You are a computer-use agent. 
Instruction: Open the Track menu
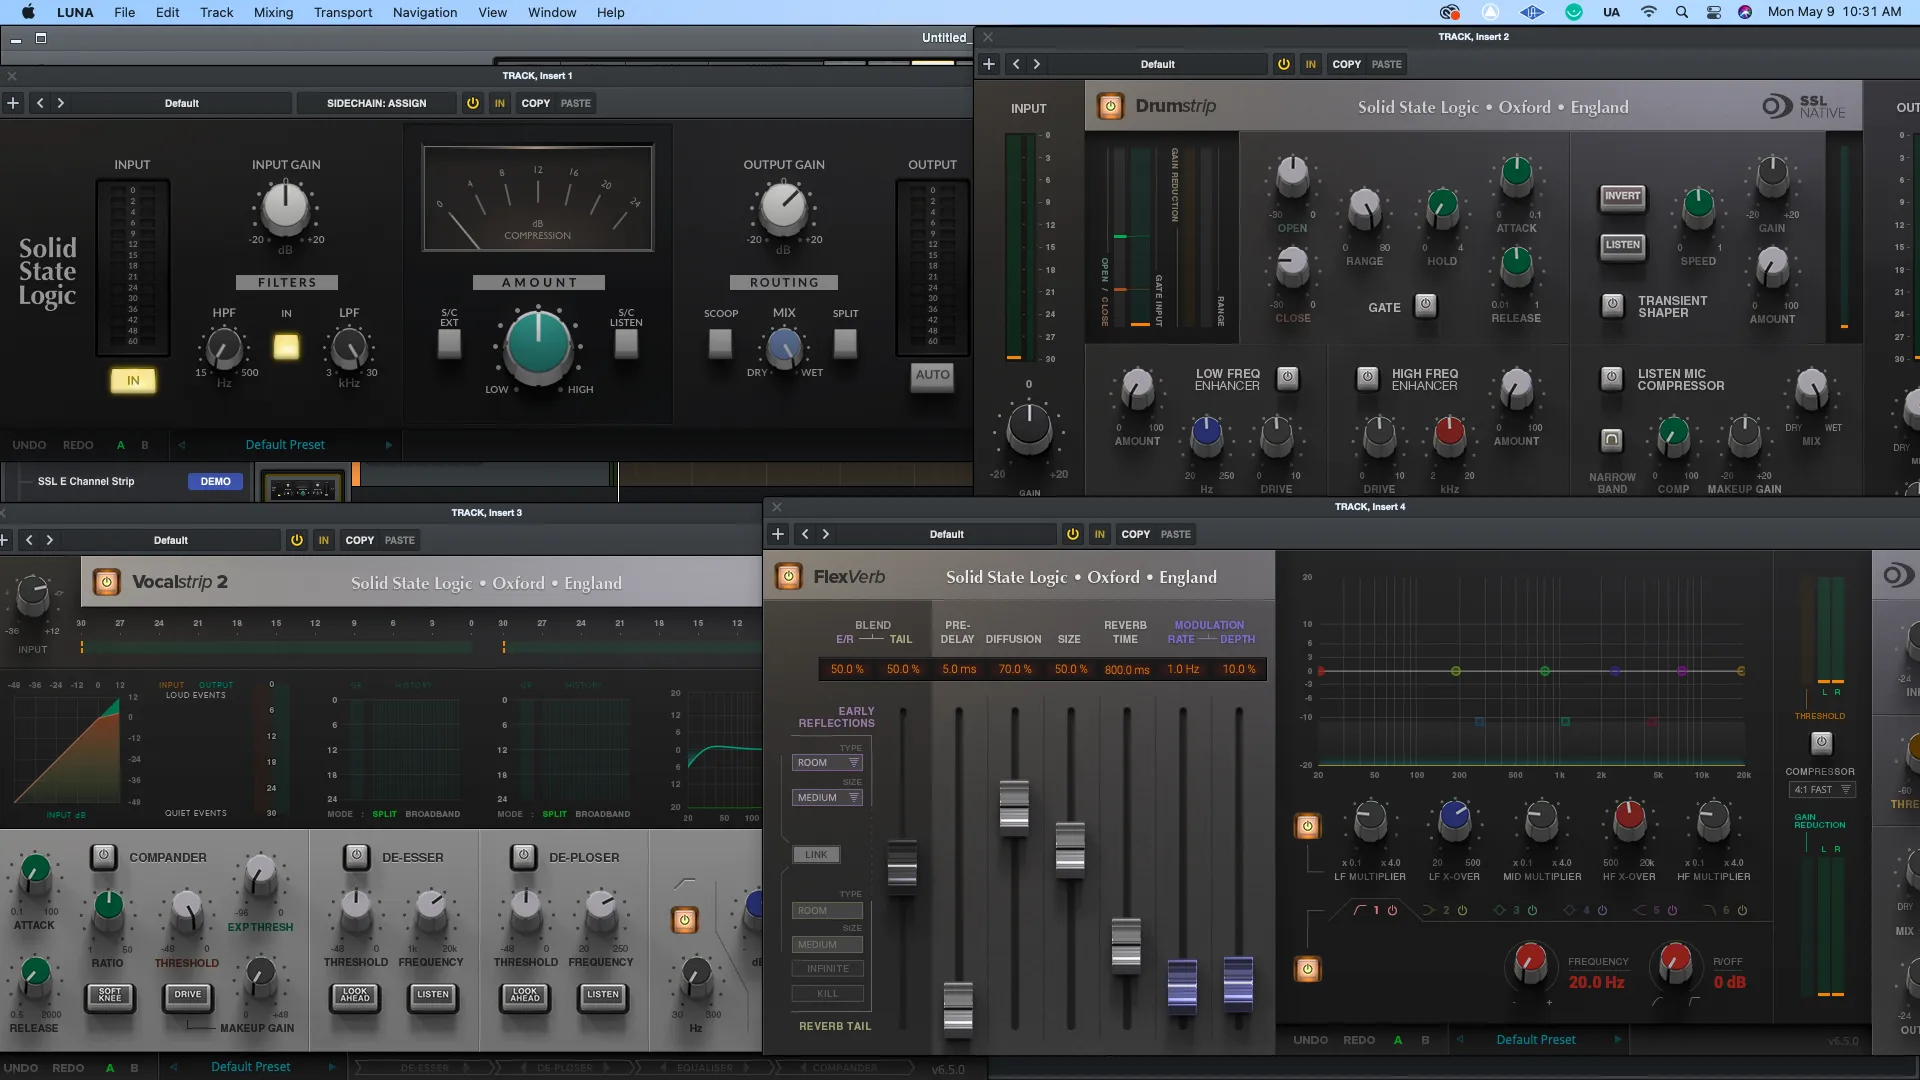pos(216,12)
